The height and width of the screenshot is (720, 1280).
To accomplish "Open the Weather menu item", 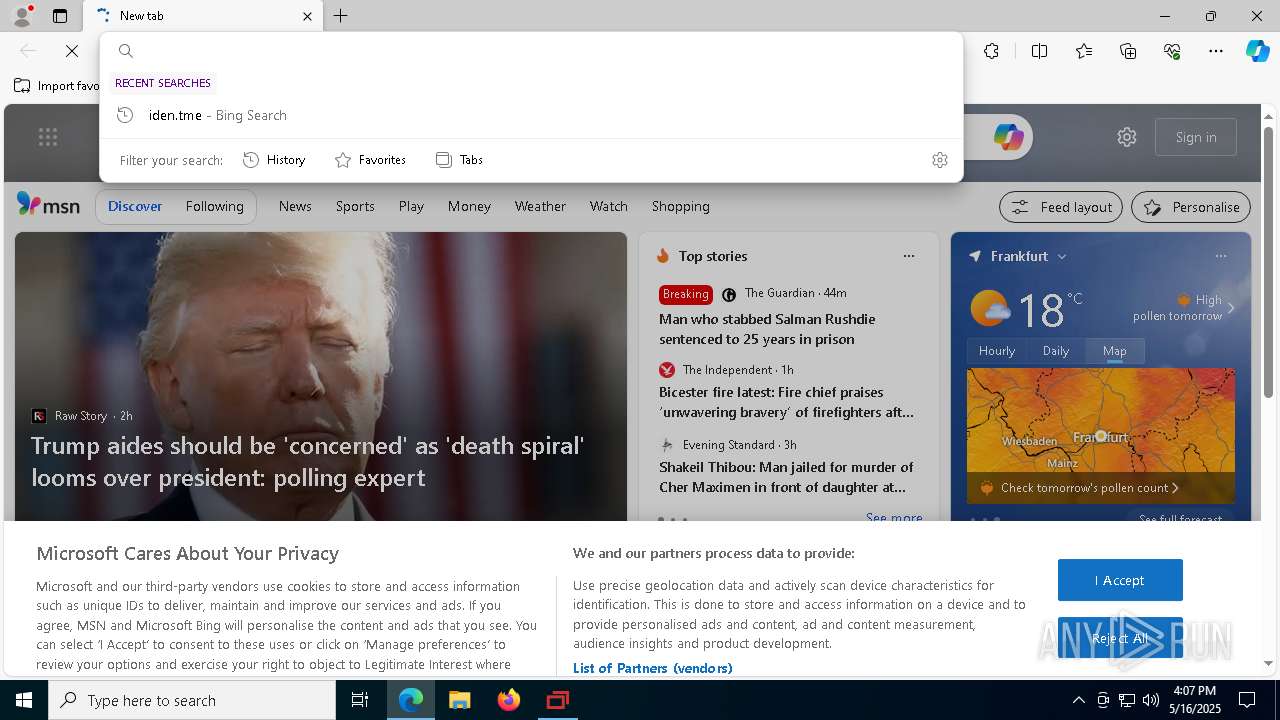I will [540, 206].
